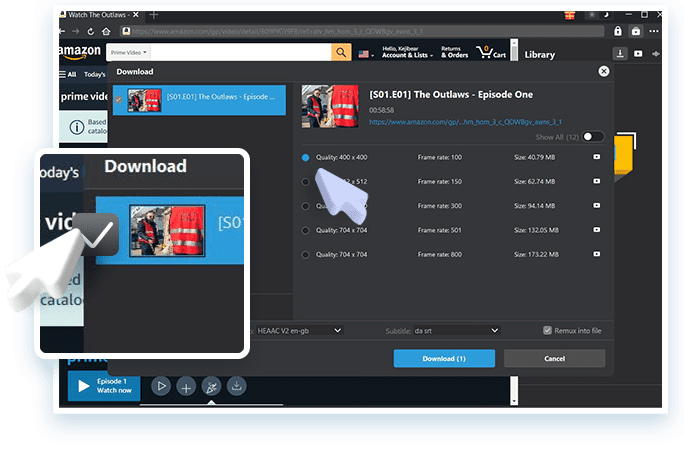Image resolution: width=684 pixels, height=449 pixels.
Task: Click the 'Frame rate: 100' text
Action: coord(439,157)
